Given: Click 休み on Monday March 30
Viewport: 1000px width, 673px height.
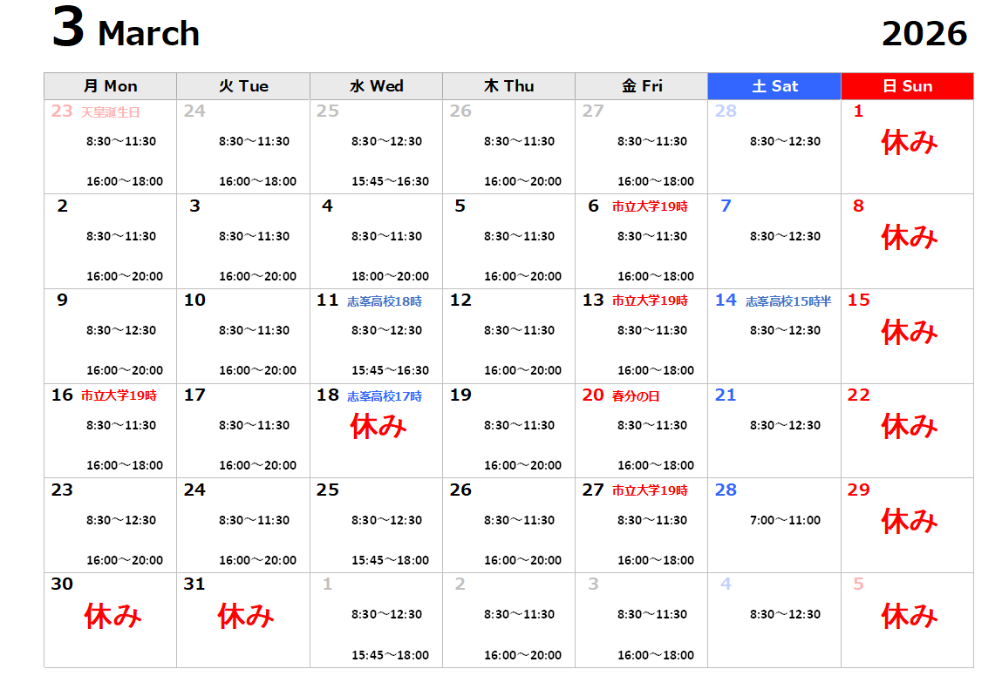Looking at the screenshot, I should pyautogui.click(x=112, y=616).
